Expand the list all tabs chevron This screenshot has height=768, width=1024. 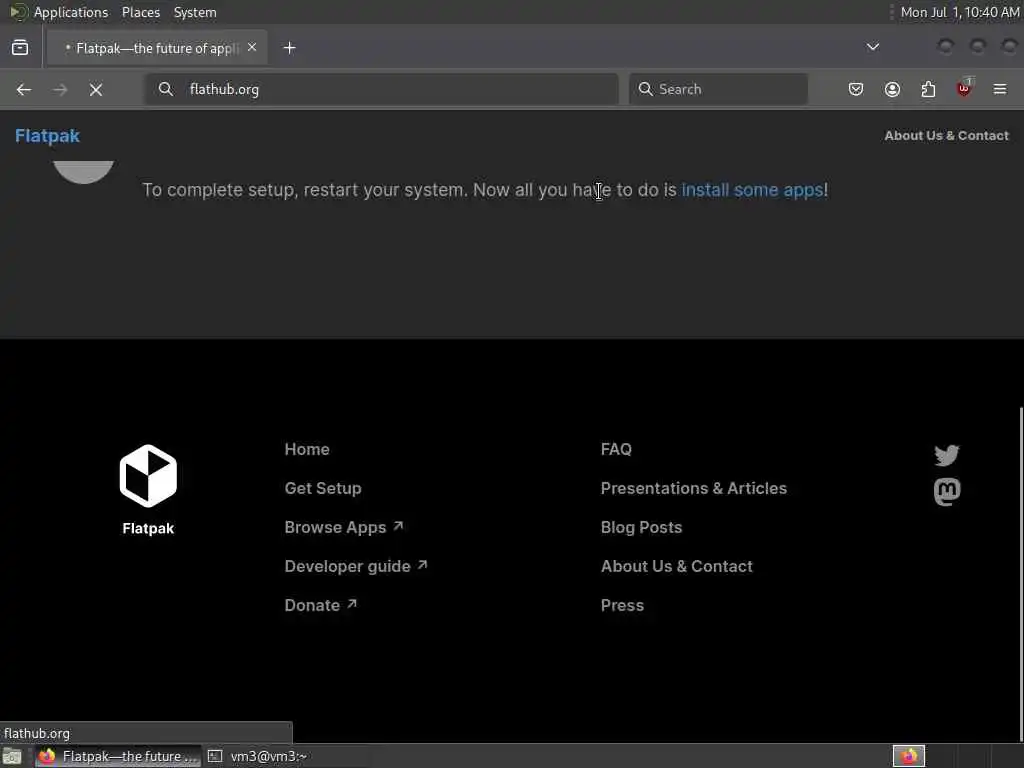click(x=872, y=47)
